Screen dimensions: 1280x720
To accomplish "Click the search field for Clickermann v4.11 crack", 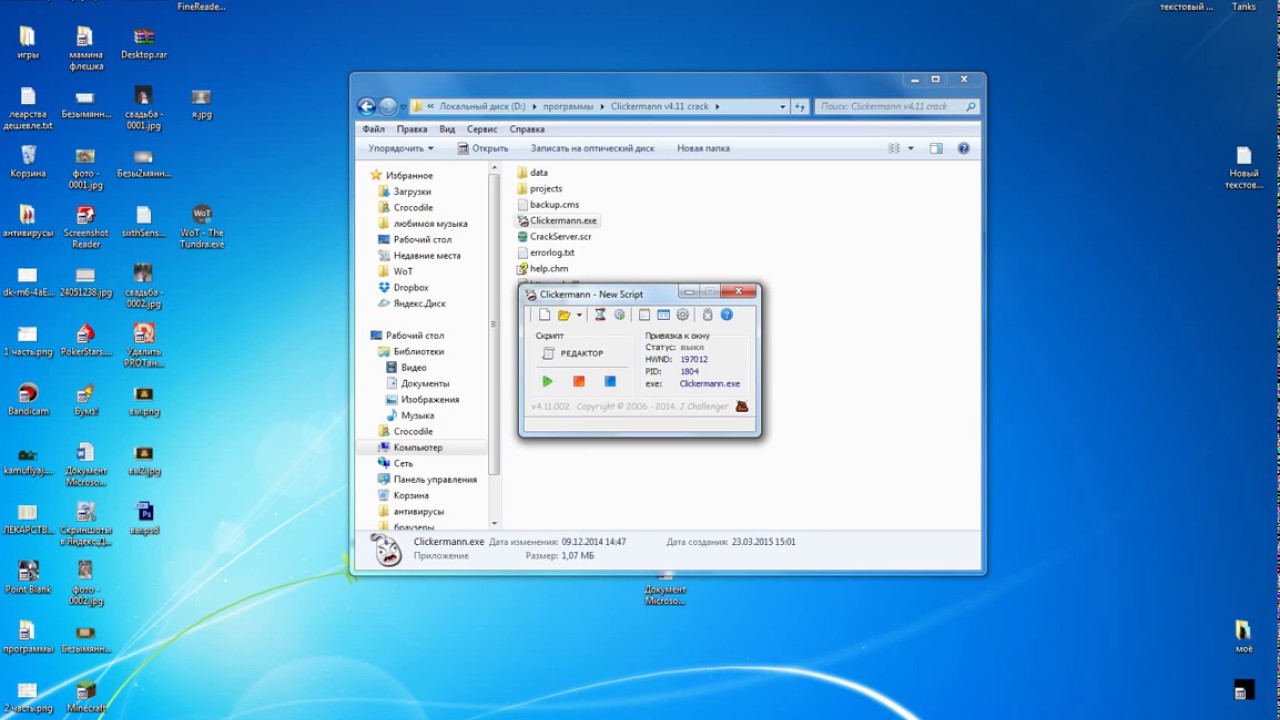I will (896, 106).
